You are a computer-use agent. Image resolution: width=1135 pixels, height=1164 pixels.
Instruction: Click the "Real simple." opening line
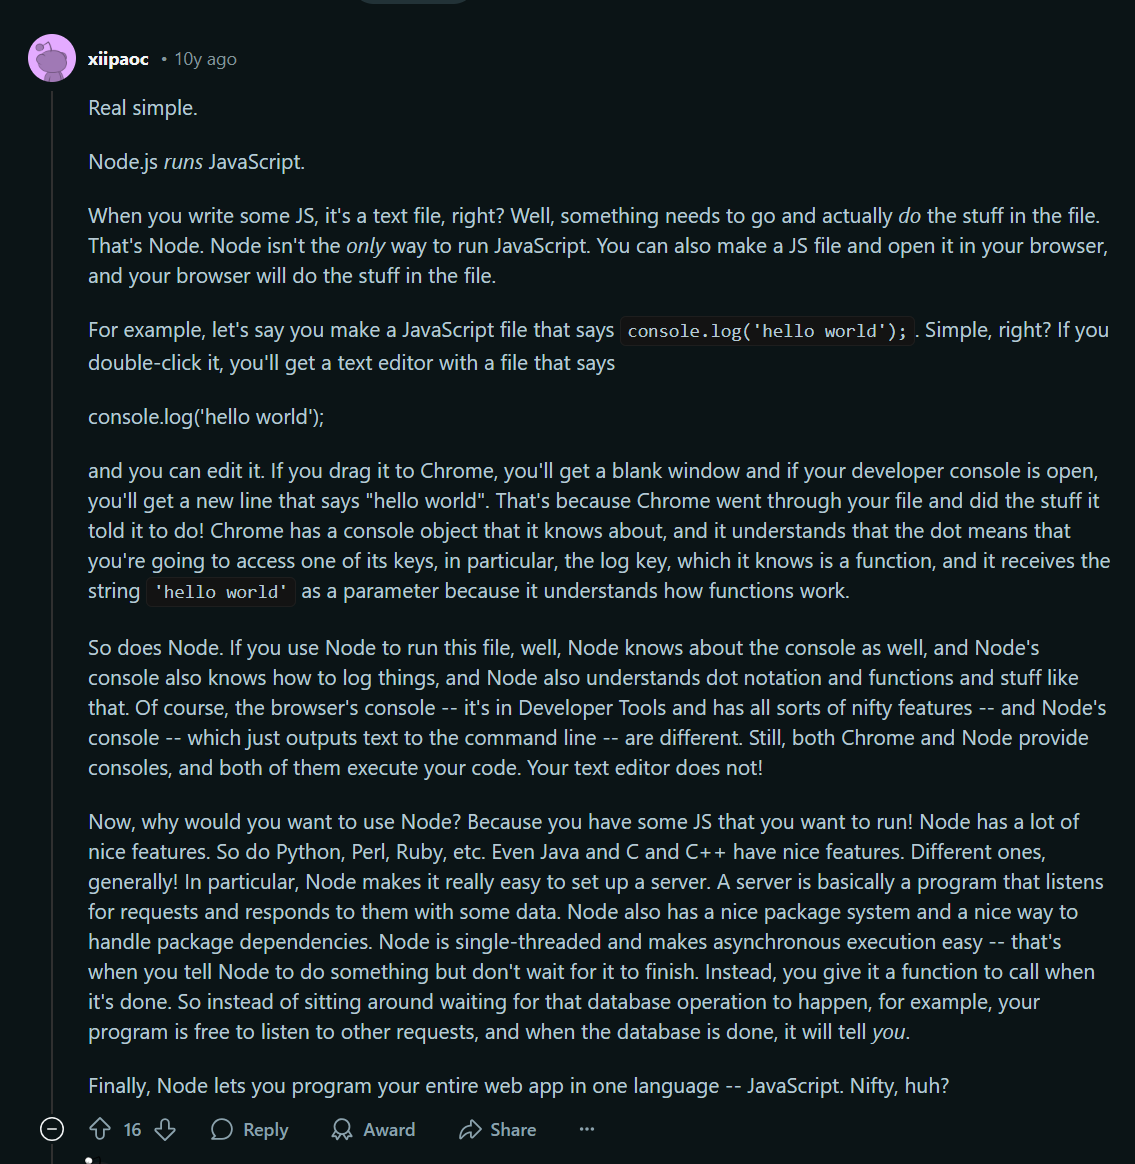[143, 108]
